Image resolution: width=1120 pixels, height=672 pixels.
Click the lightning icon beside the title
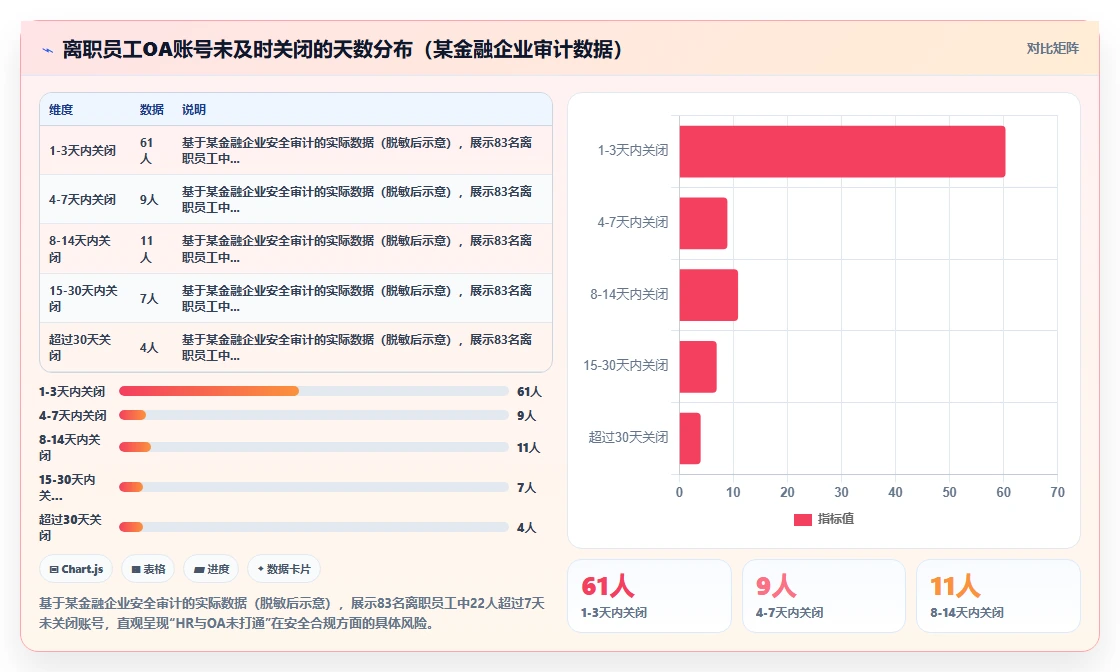48,50
